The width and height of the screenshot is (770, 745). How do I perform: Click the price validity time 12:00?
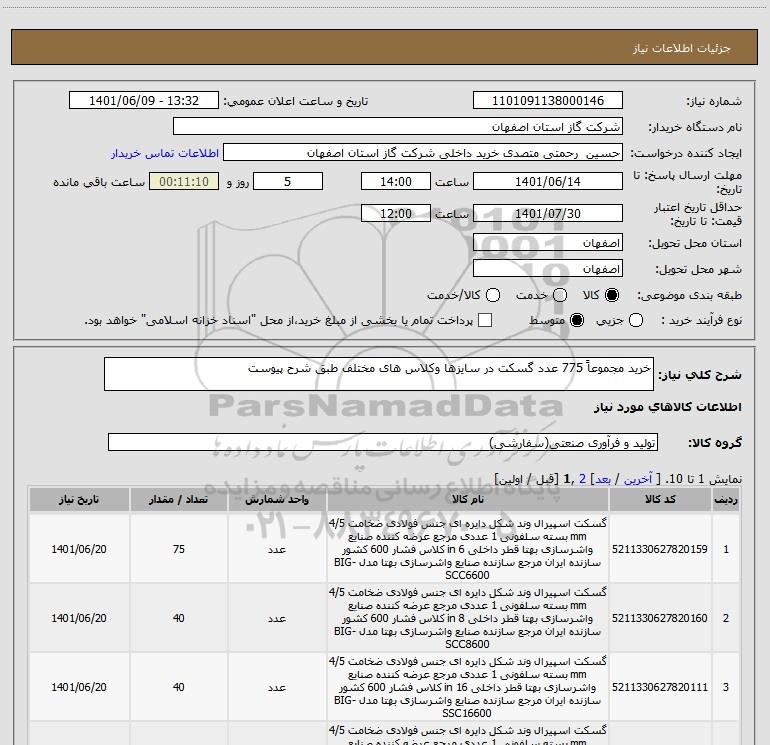[396, 213]
